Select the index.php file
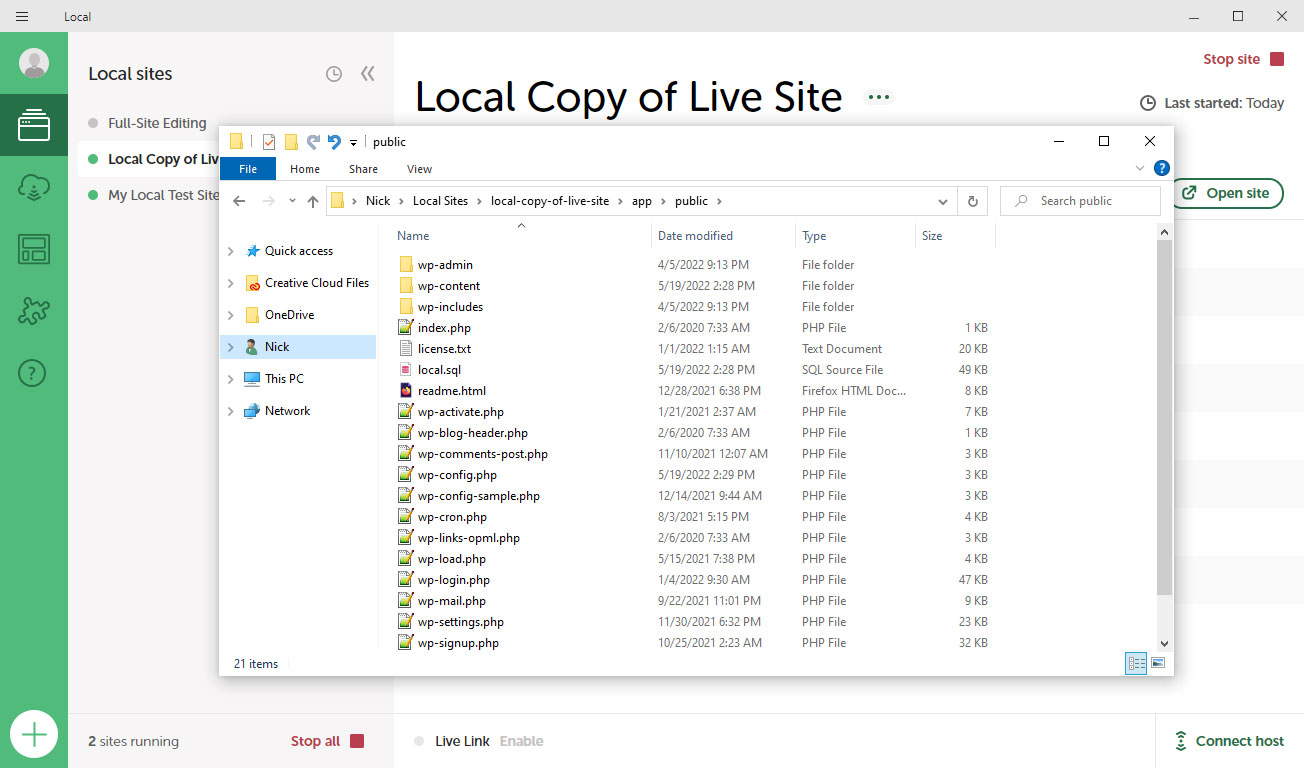Viewport: 1304px width, 768px height. tap(444, 328)
